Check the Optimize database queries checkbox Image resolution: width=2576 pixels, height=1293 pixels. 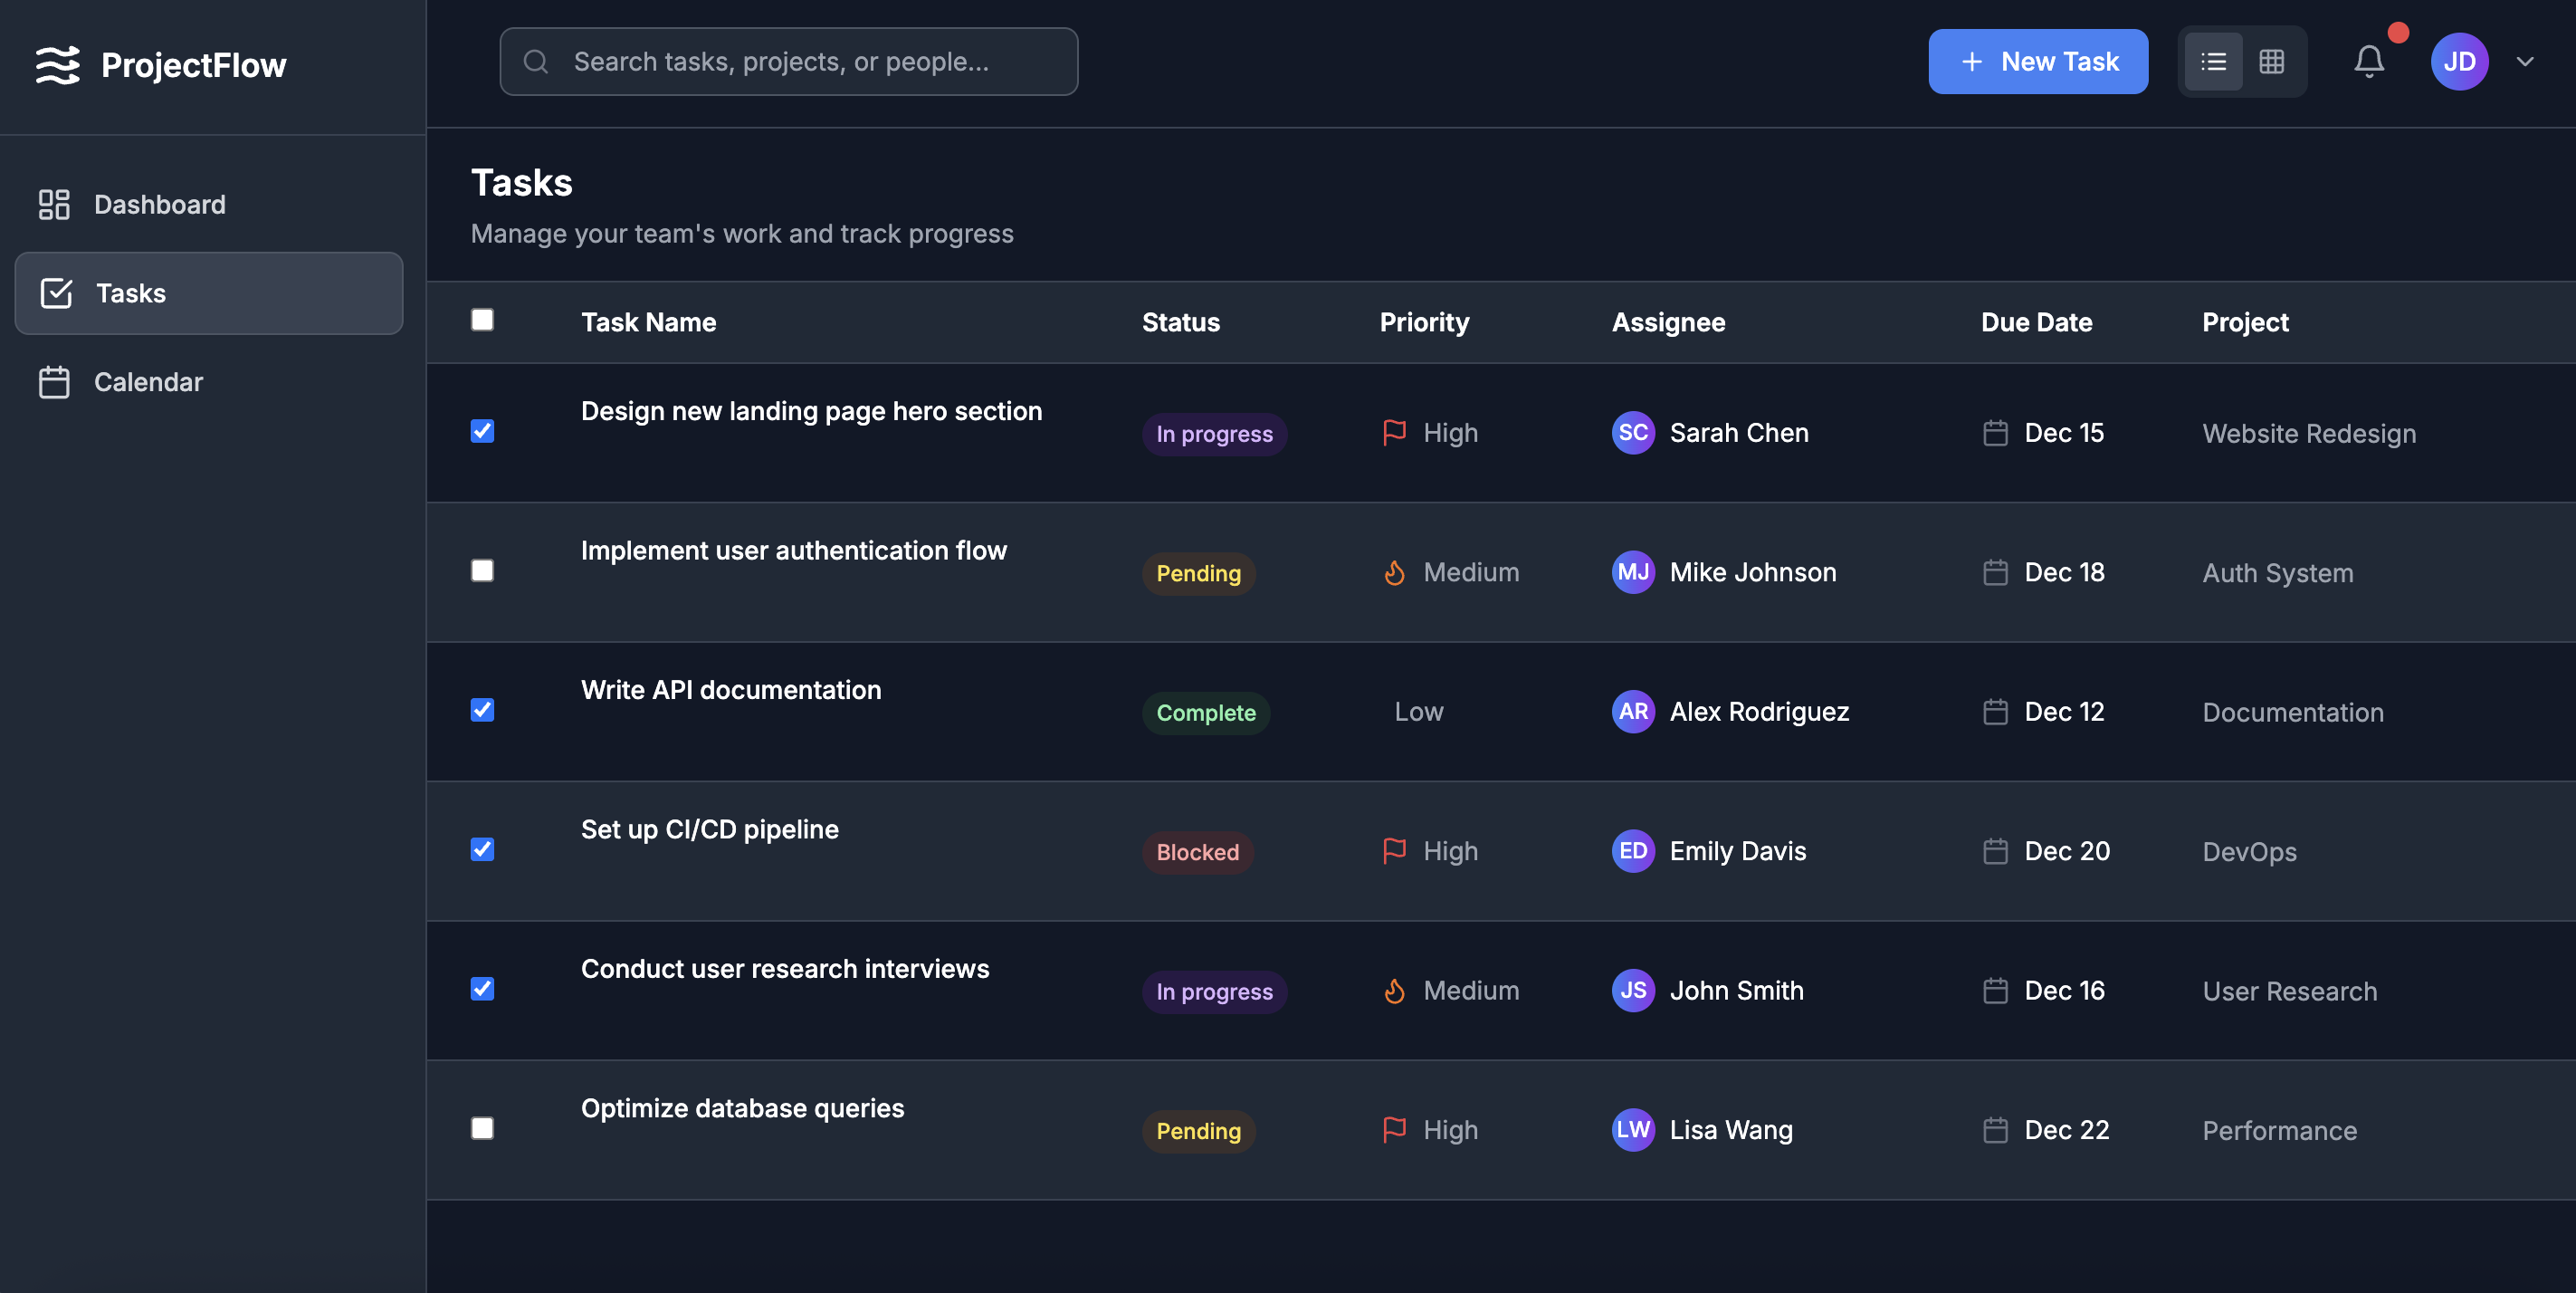tap(482, 1128)
